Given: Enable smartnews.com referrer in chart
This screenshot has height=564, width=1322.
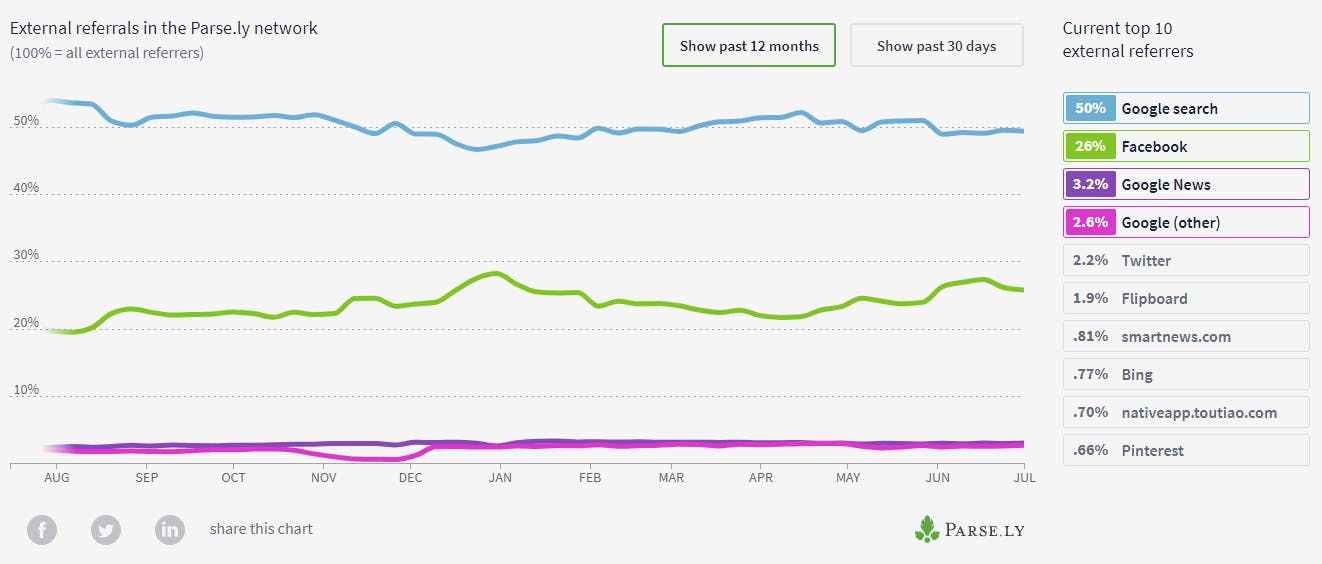Looking at the screenshot, I should point(1186,336).
